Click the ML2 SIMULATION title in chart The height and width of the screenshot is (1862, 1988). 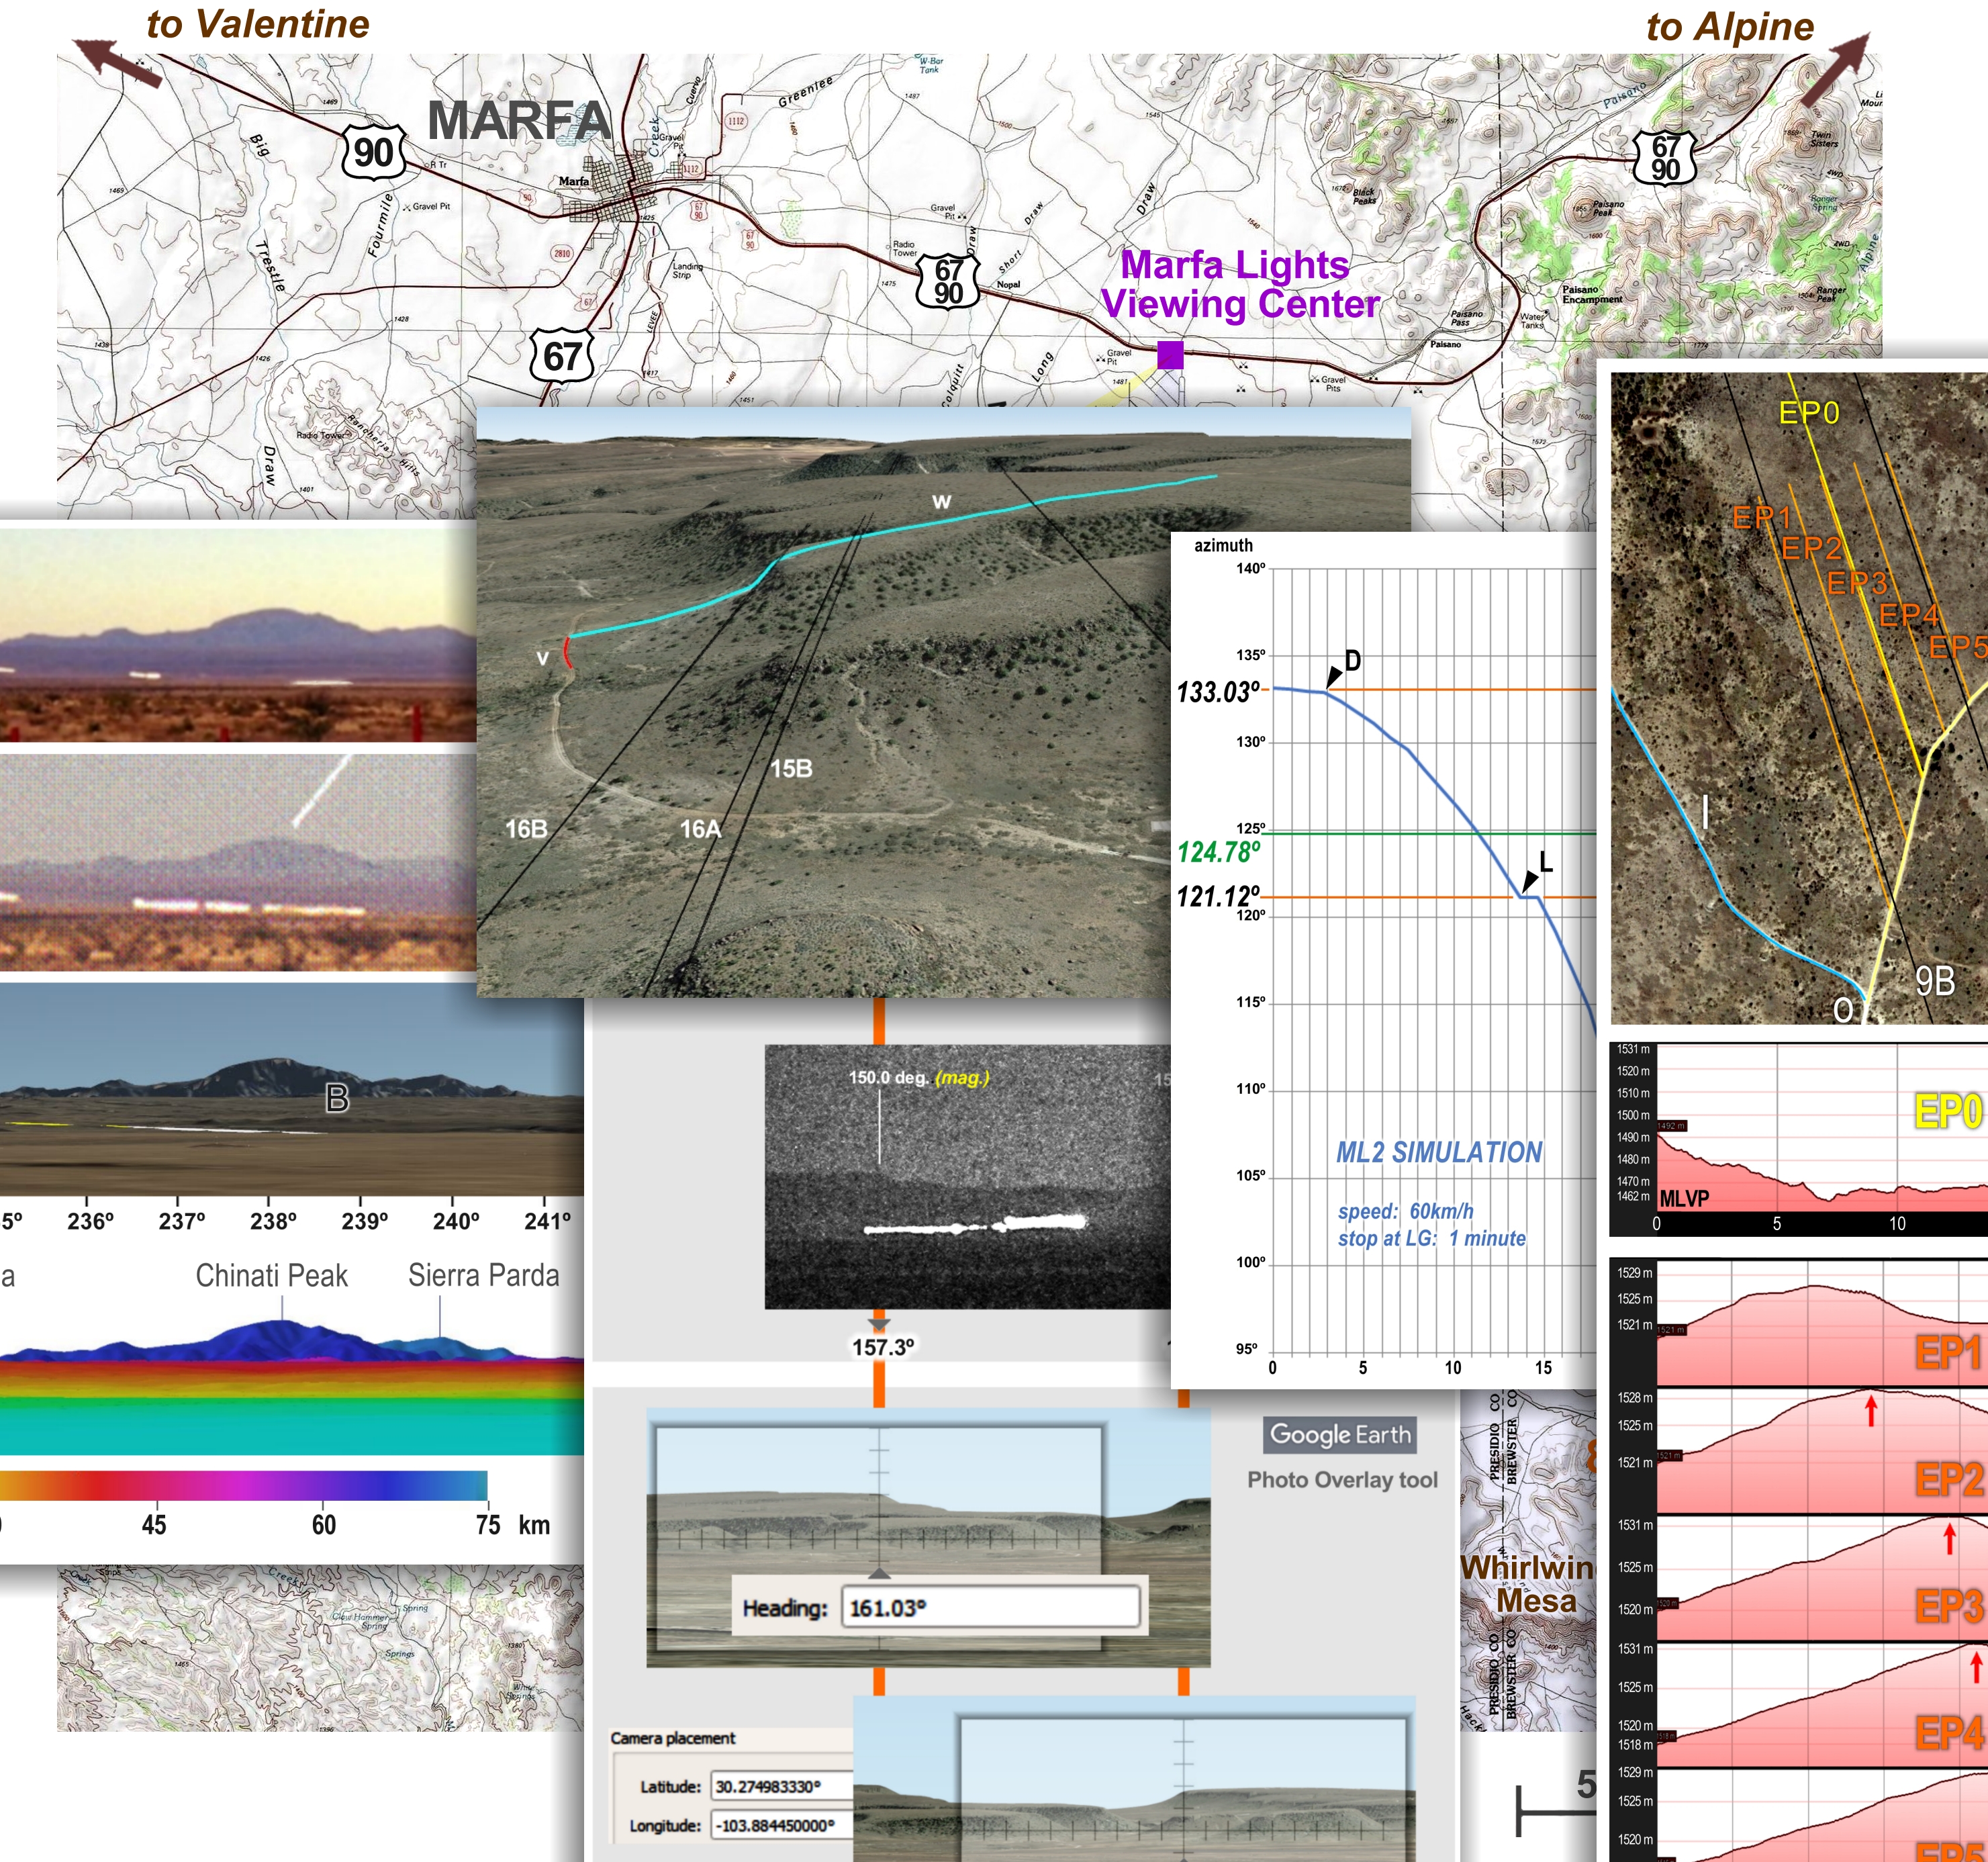coord(1439,1152)
